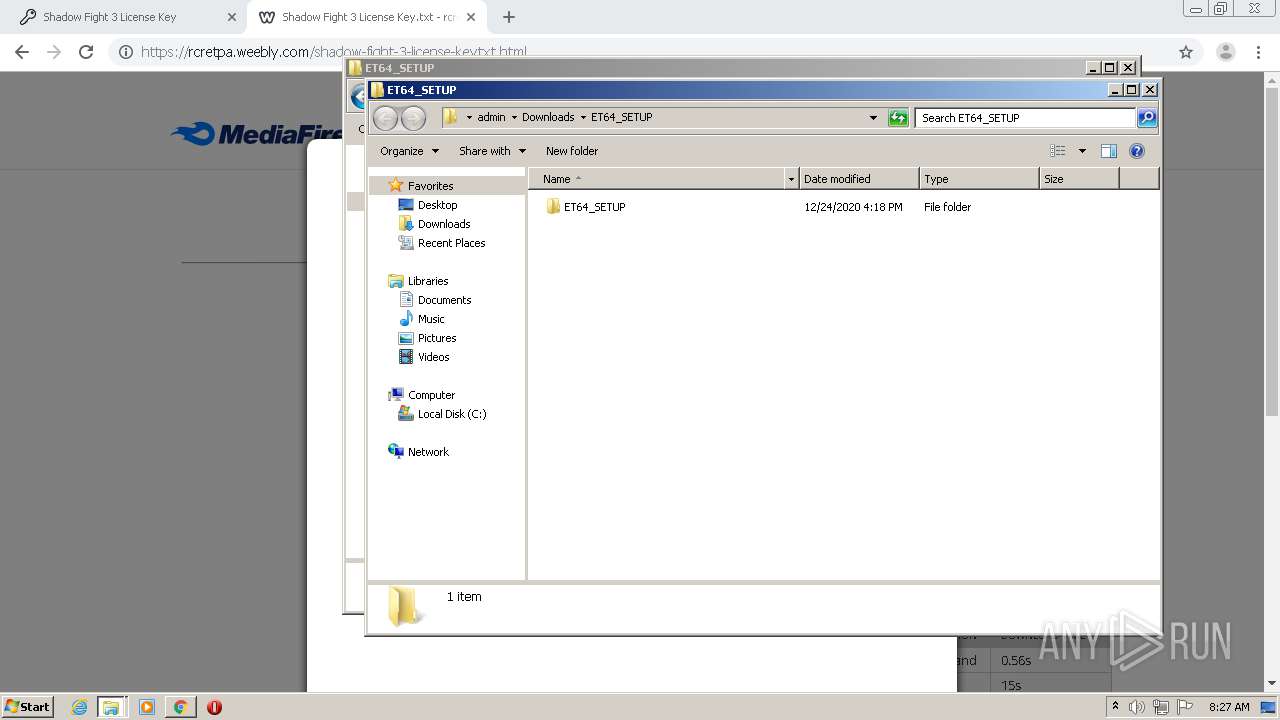Click Chrome address bar URL
This screenshot has height=720, width=1280.
pos(334,52)
